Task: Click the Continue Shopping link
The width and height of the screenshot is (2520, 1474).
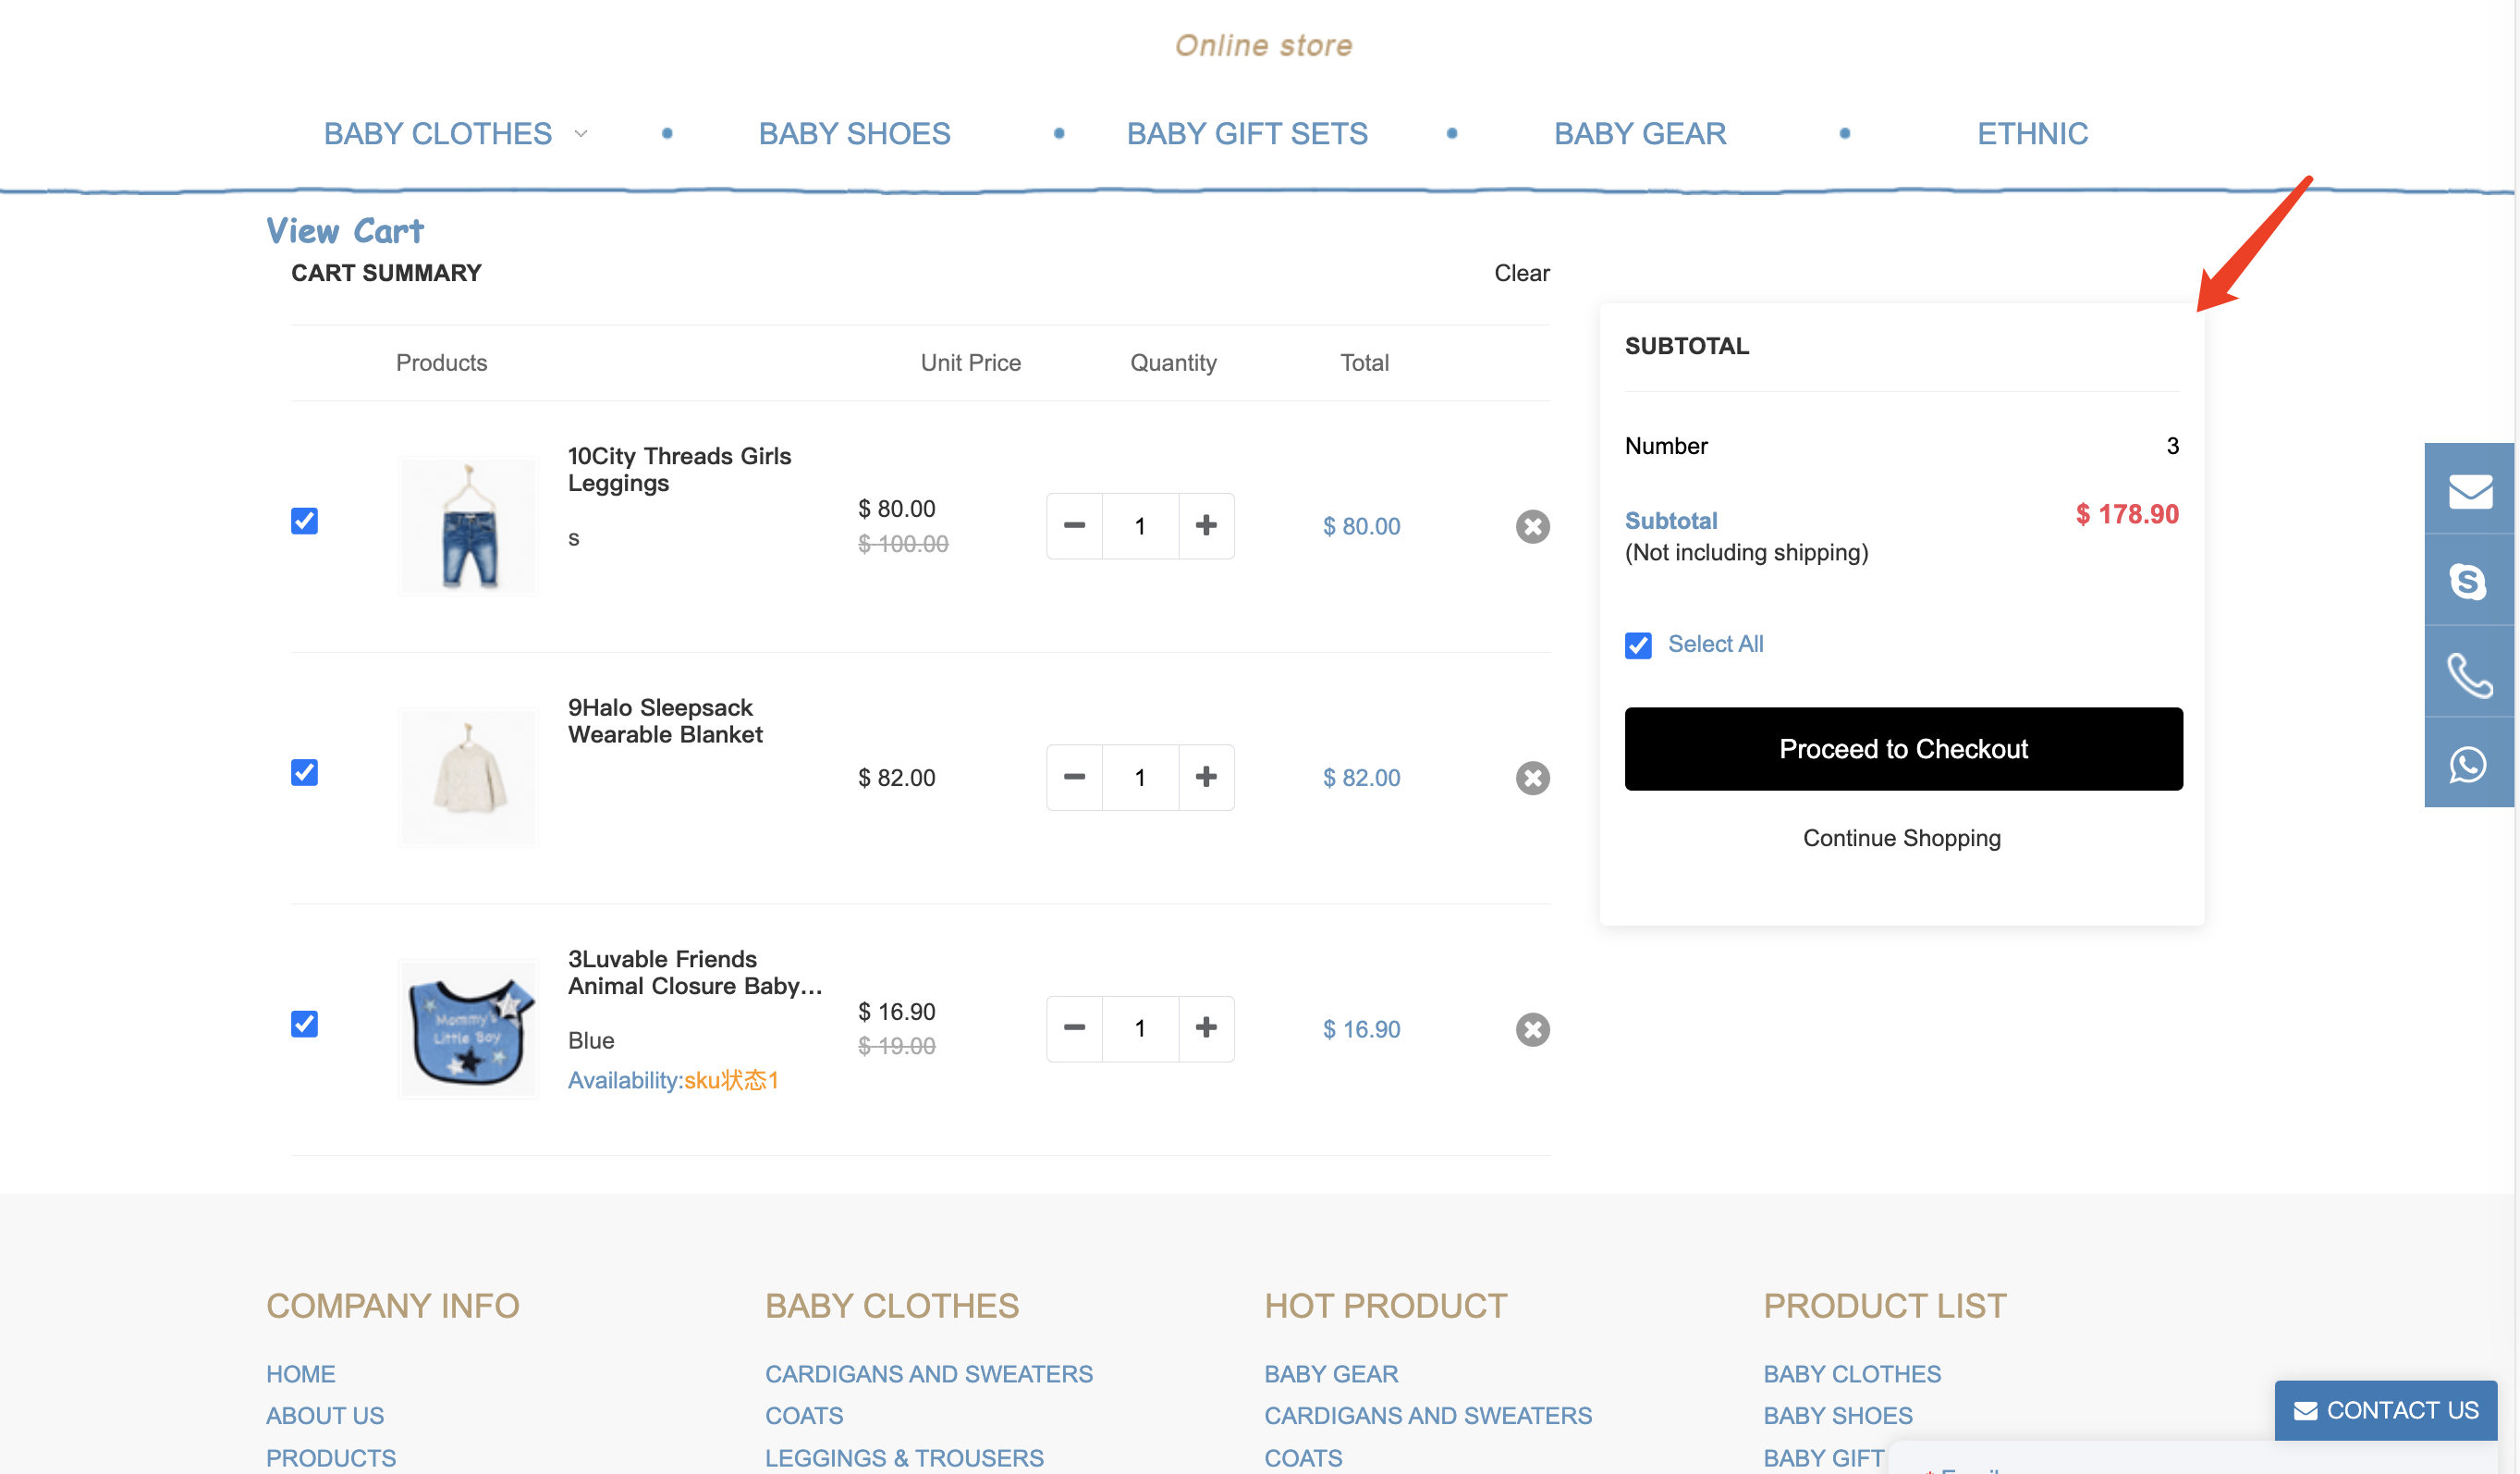Action: (x=1901, y=838)
